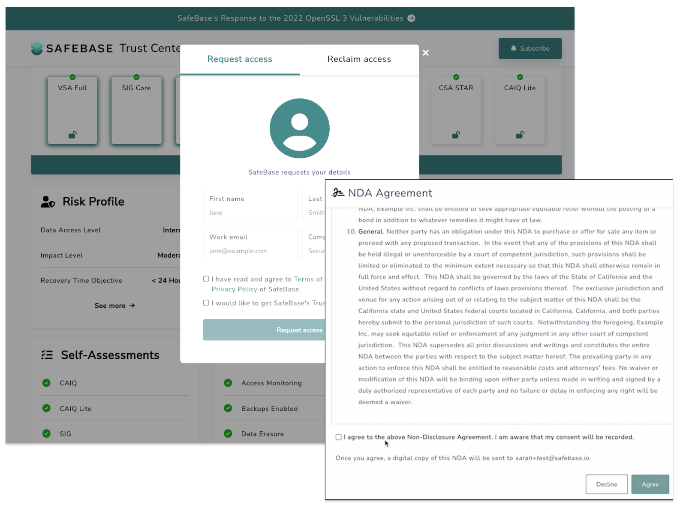This screenshot has height=515, width=686.
Task: Expand Risk Profile with See more
Action: [115, 305]
